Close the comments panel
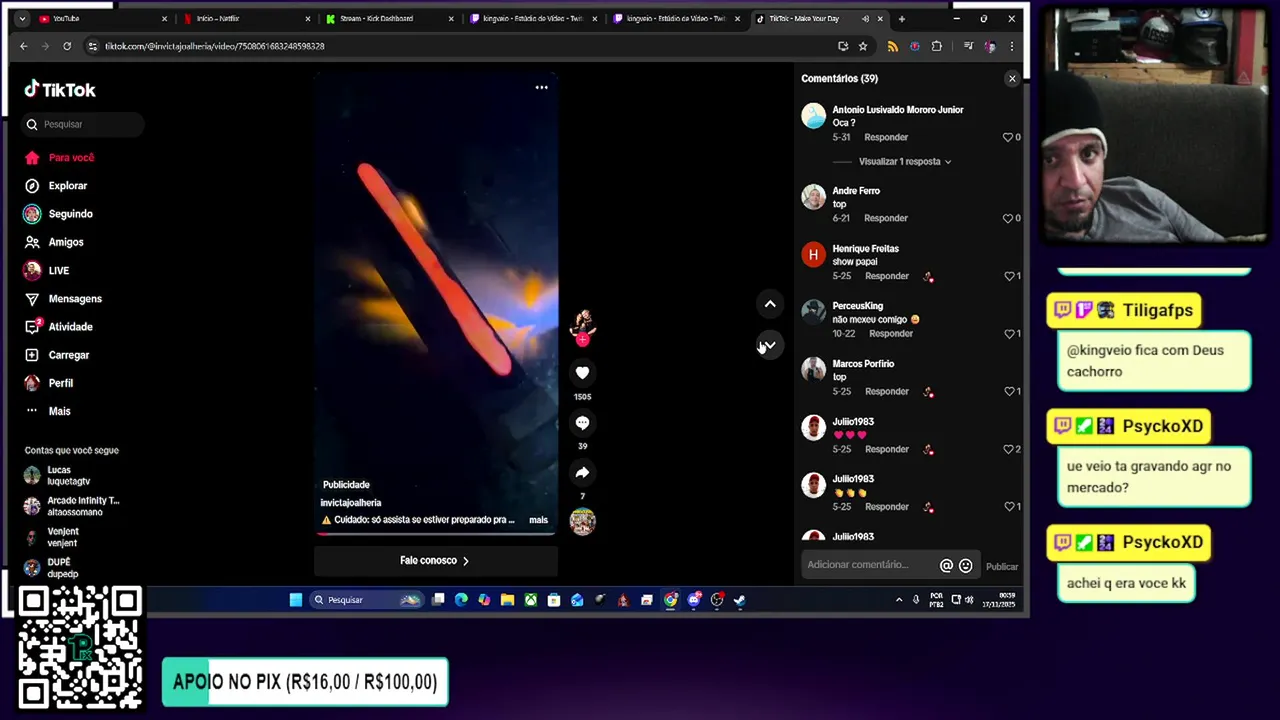The width and height of the screenshot is (1280, 720). click(1012, 78)
